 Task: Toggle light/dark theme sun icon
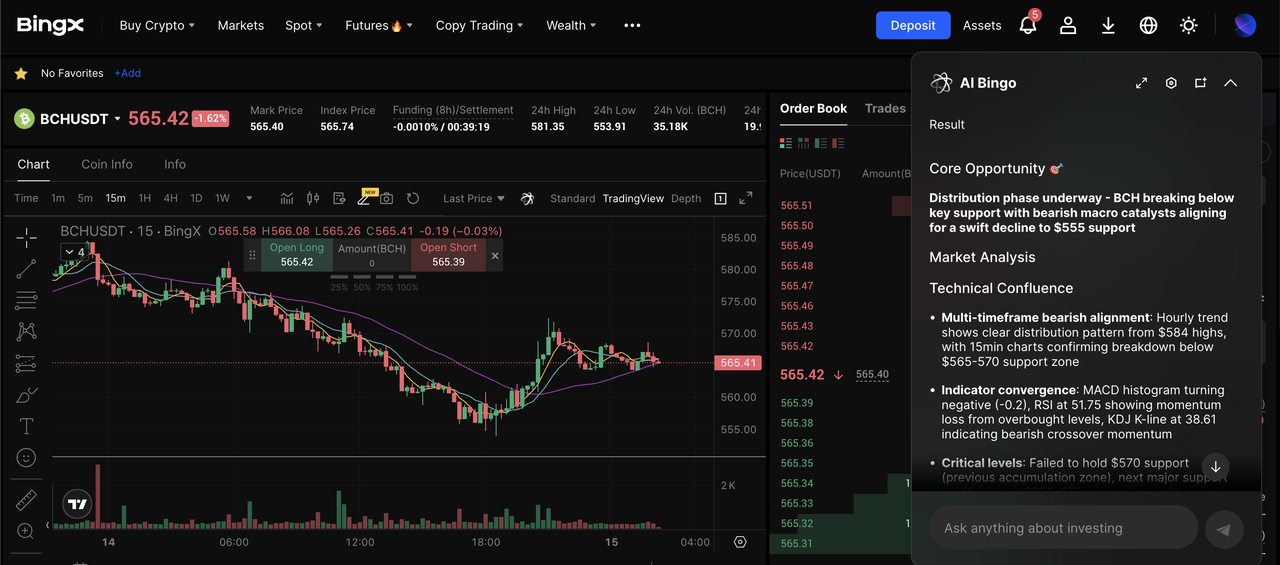pyautogui.click(x=1189, y=25)
